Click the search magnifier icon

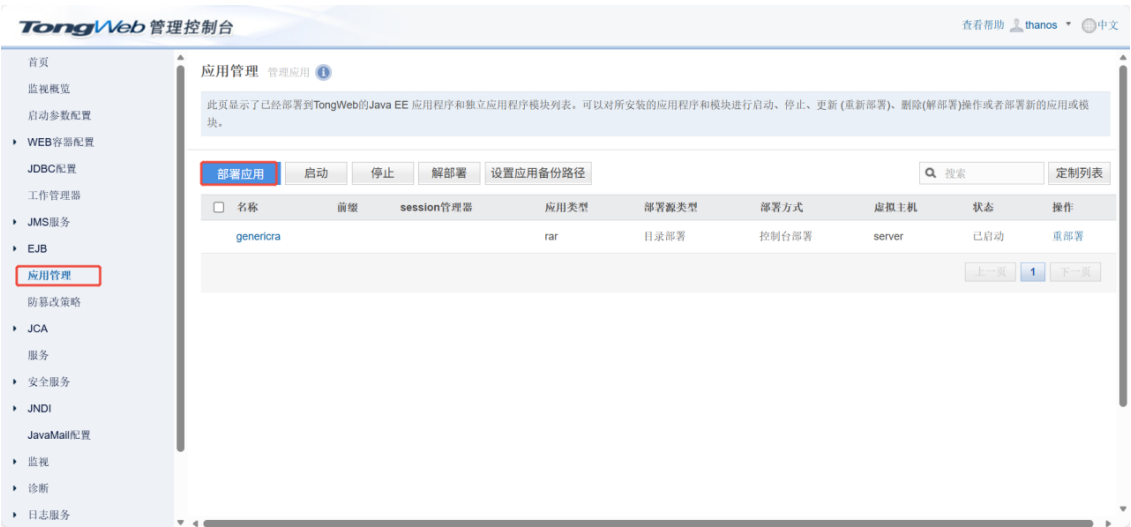click(931, 173)
